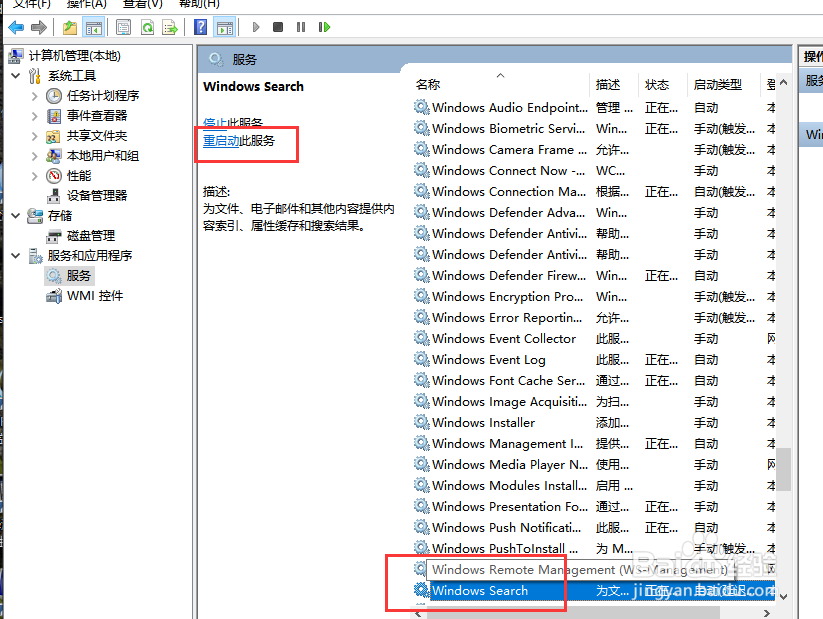Click the Back arrow in the toolbar
The width and height of the screenshot is (823, 619).
point(16,27)
